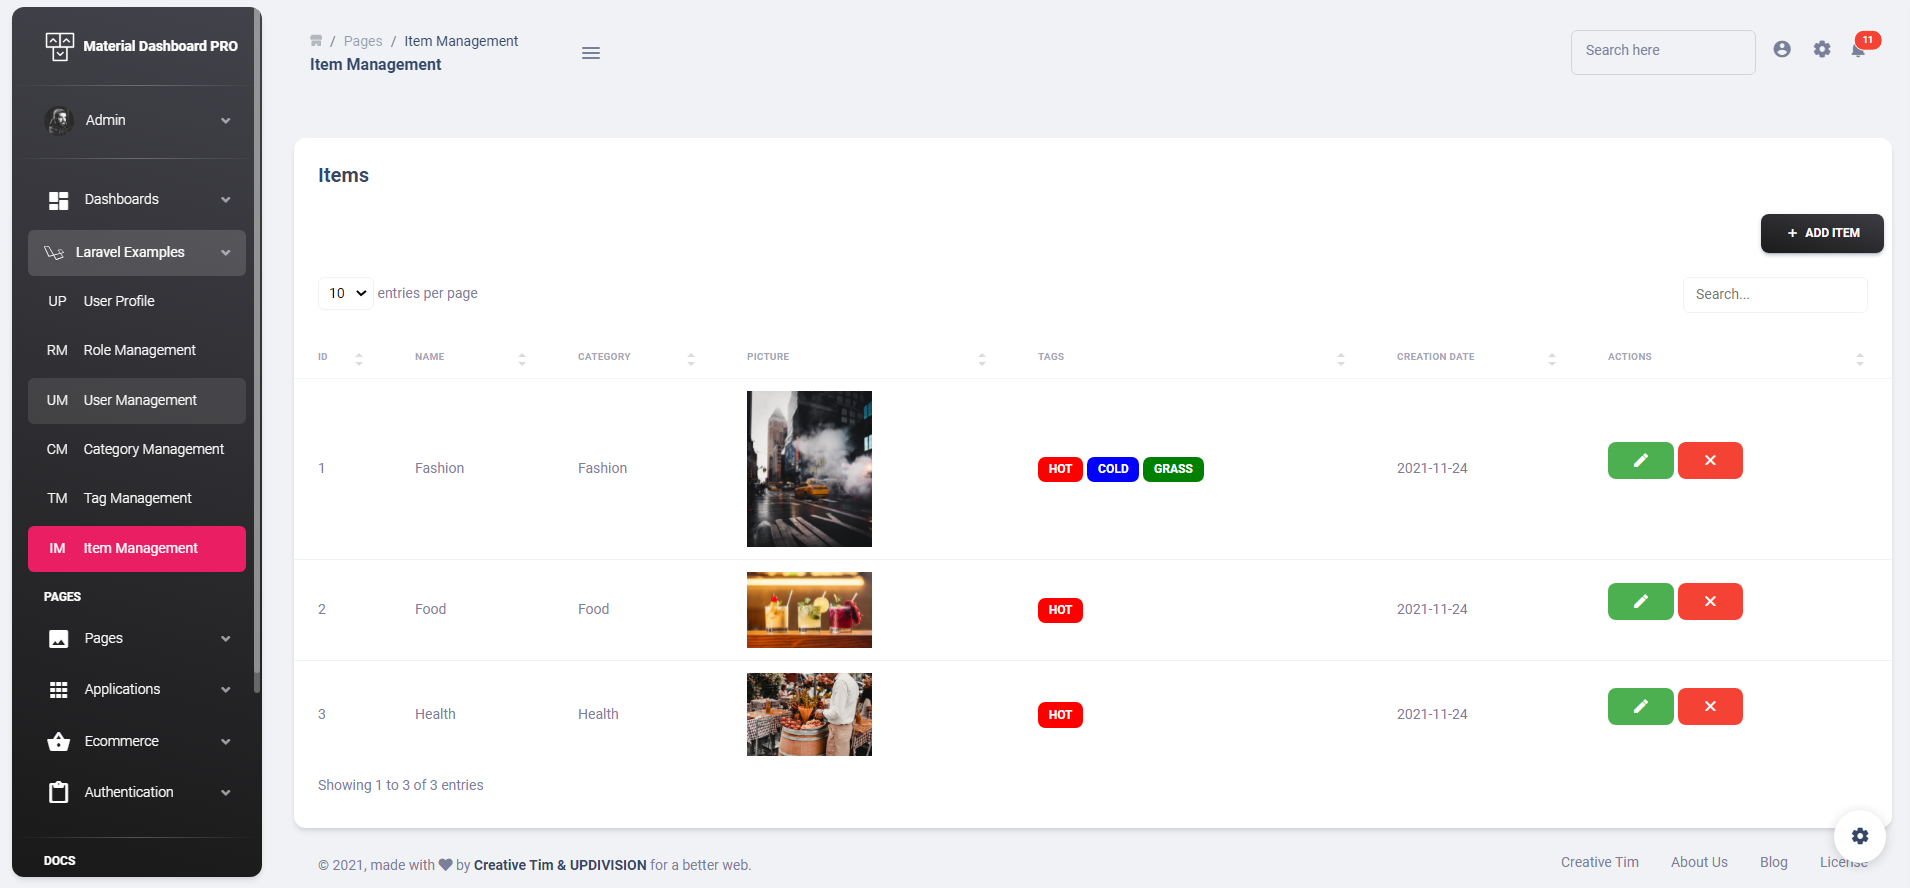Click the table Search input field
The image size is (1910, 888).
(1774, 295)
